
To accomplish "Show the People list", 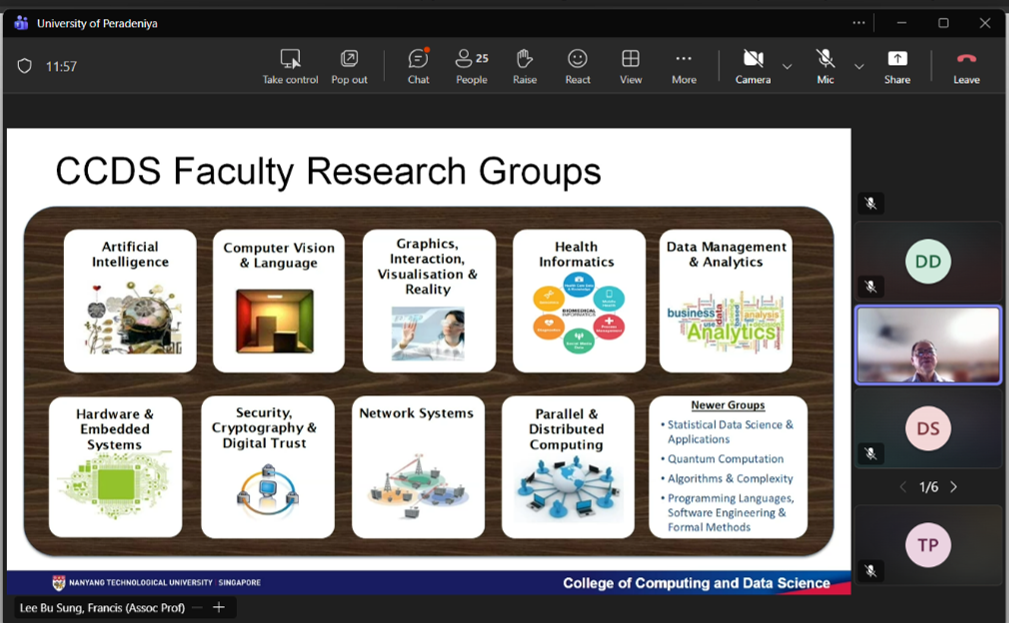I will pyautogui.click(x=471, y=65).
